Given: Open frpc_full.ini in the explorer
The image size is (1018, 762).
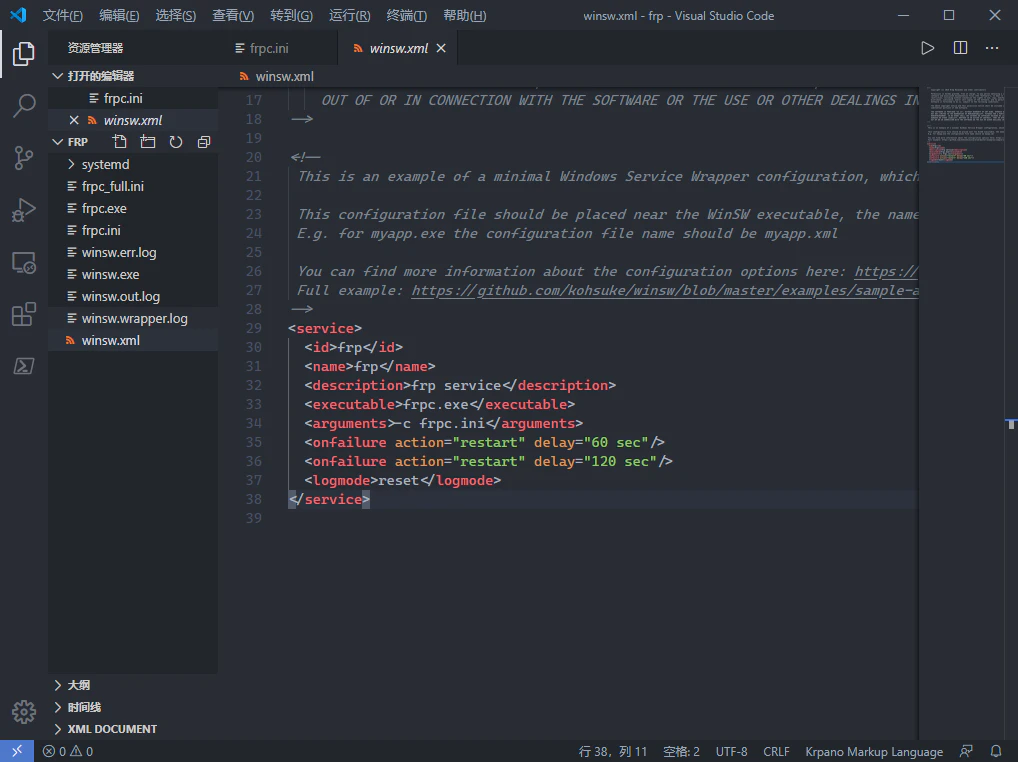Looking at the screenshot, I should (x=112, y=186).
